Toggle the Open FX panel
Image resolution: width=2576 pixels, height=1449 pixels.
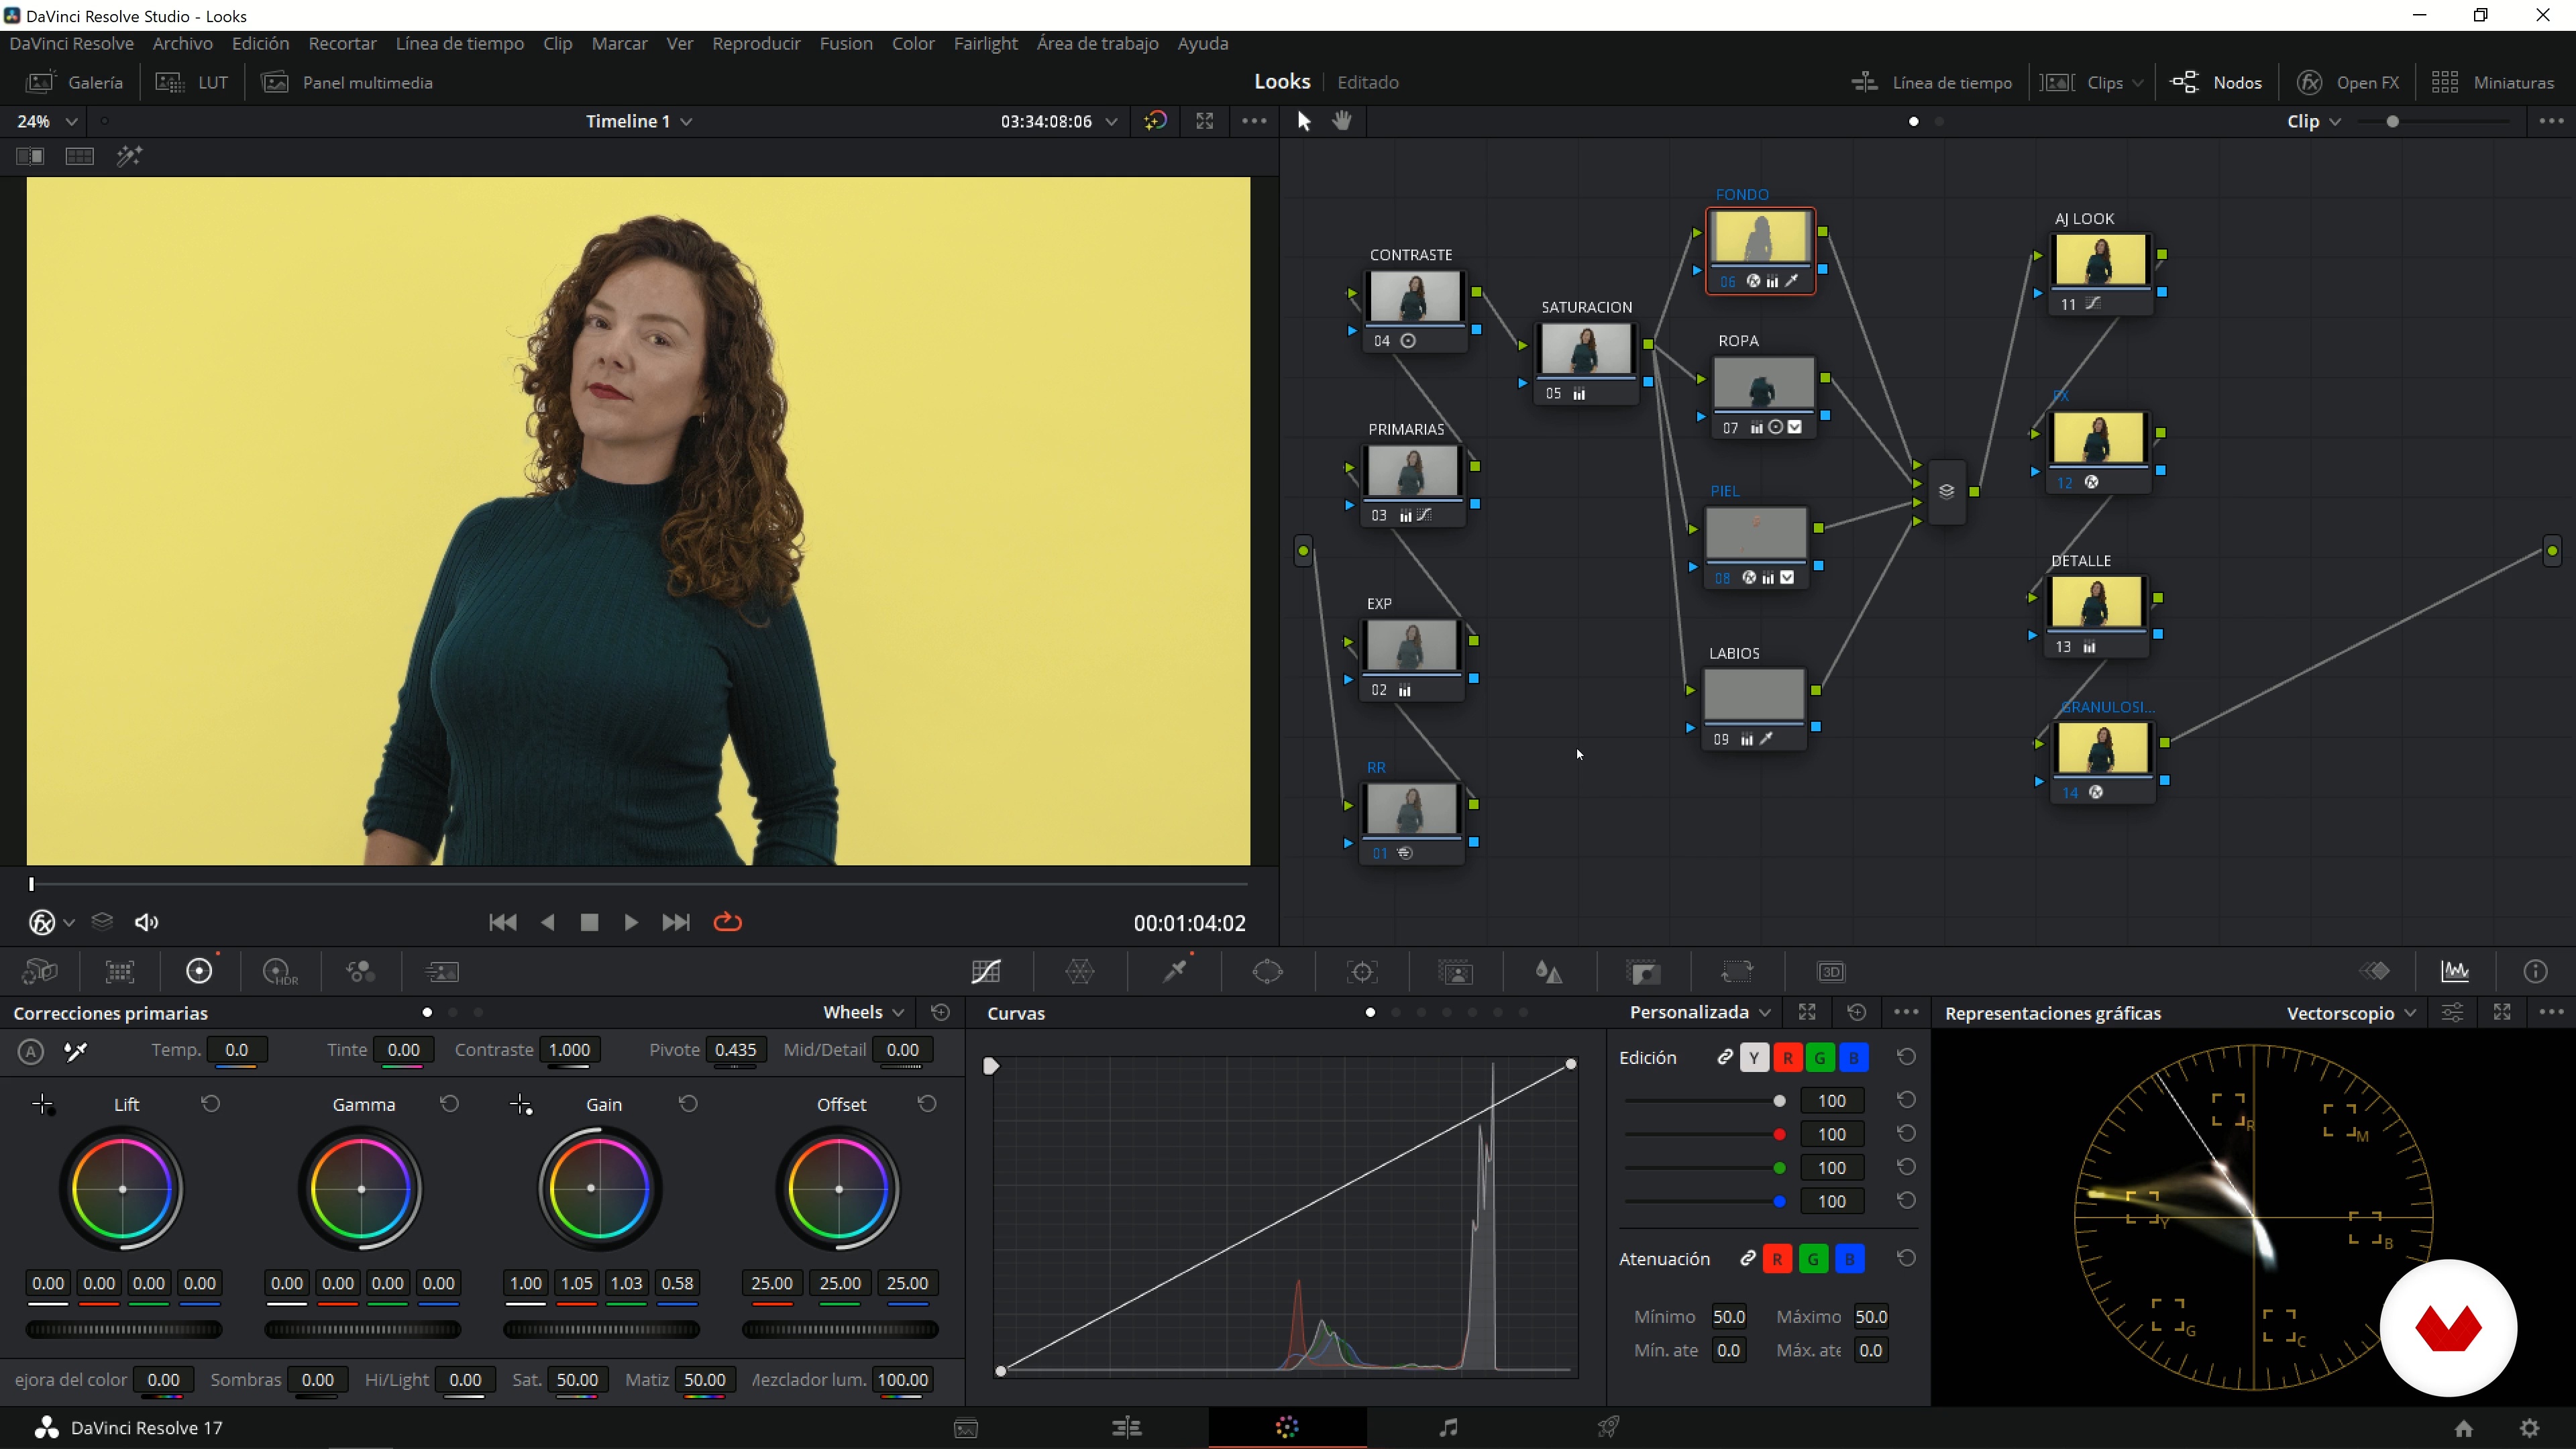[2348, 82]
